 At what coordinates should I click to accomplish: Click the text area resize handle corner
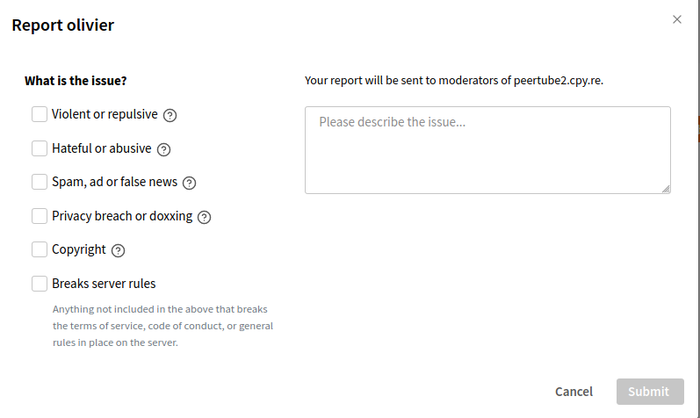click(666, 189)
